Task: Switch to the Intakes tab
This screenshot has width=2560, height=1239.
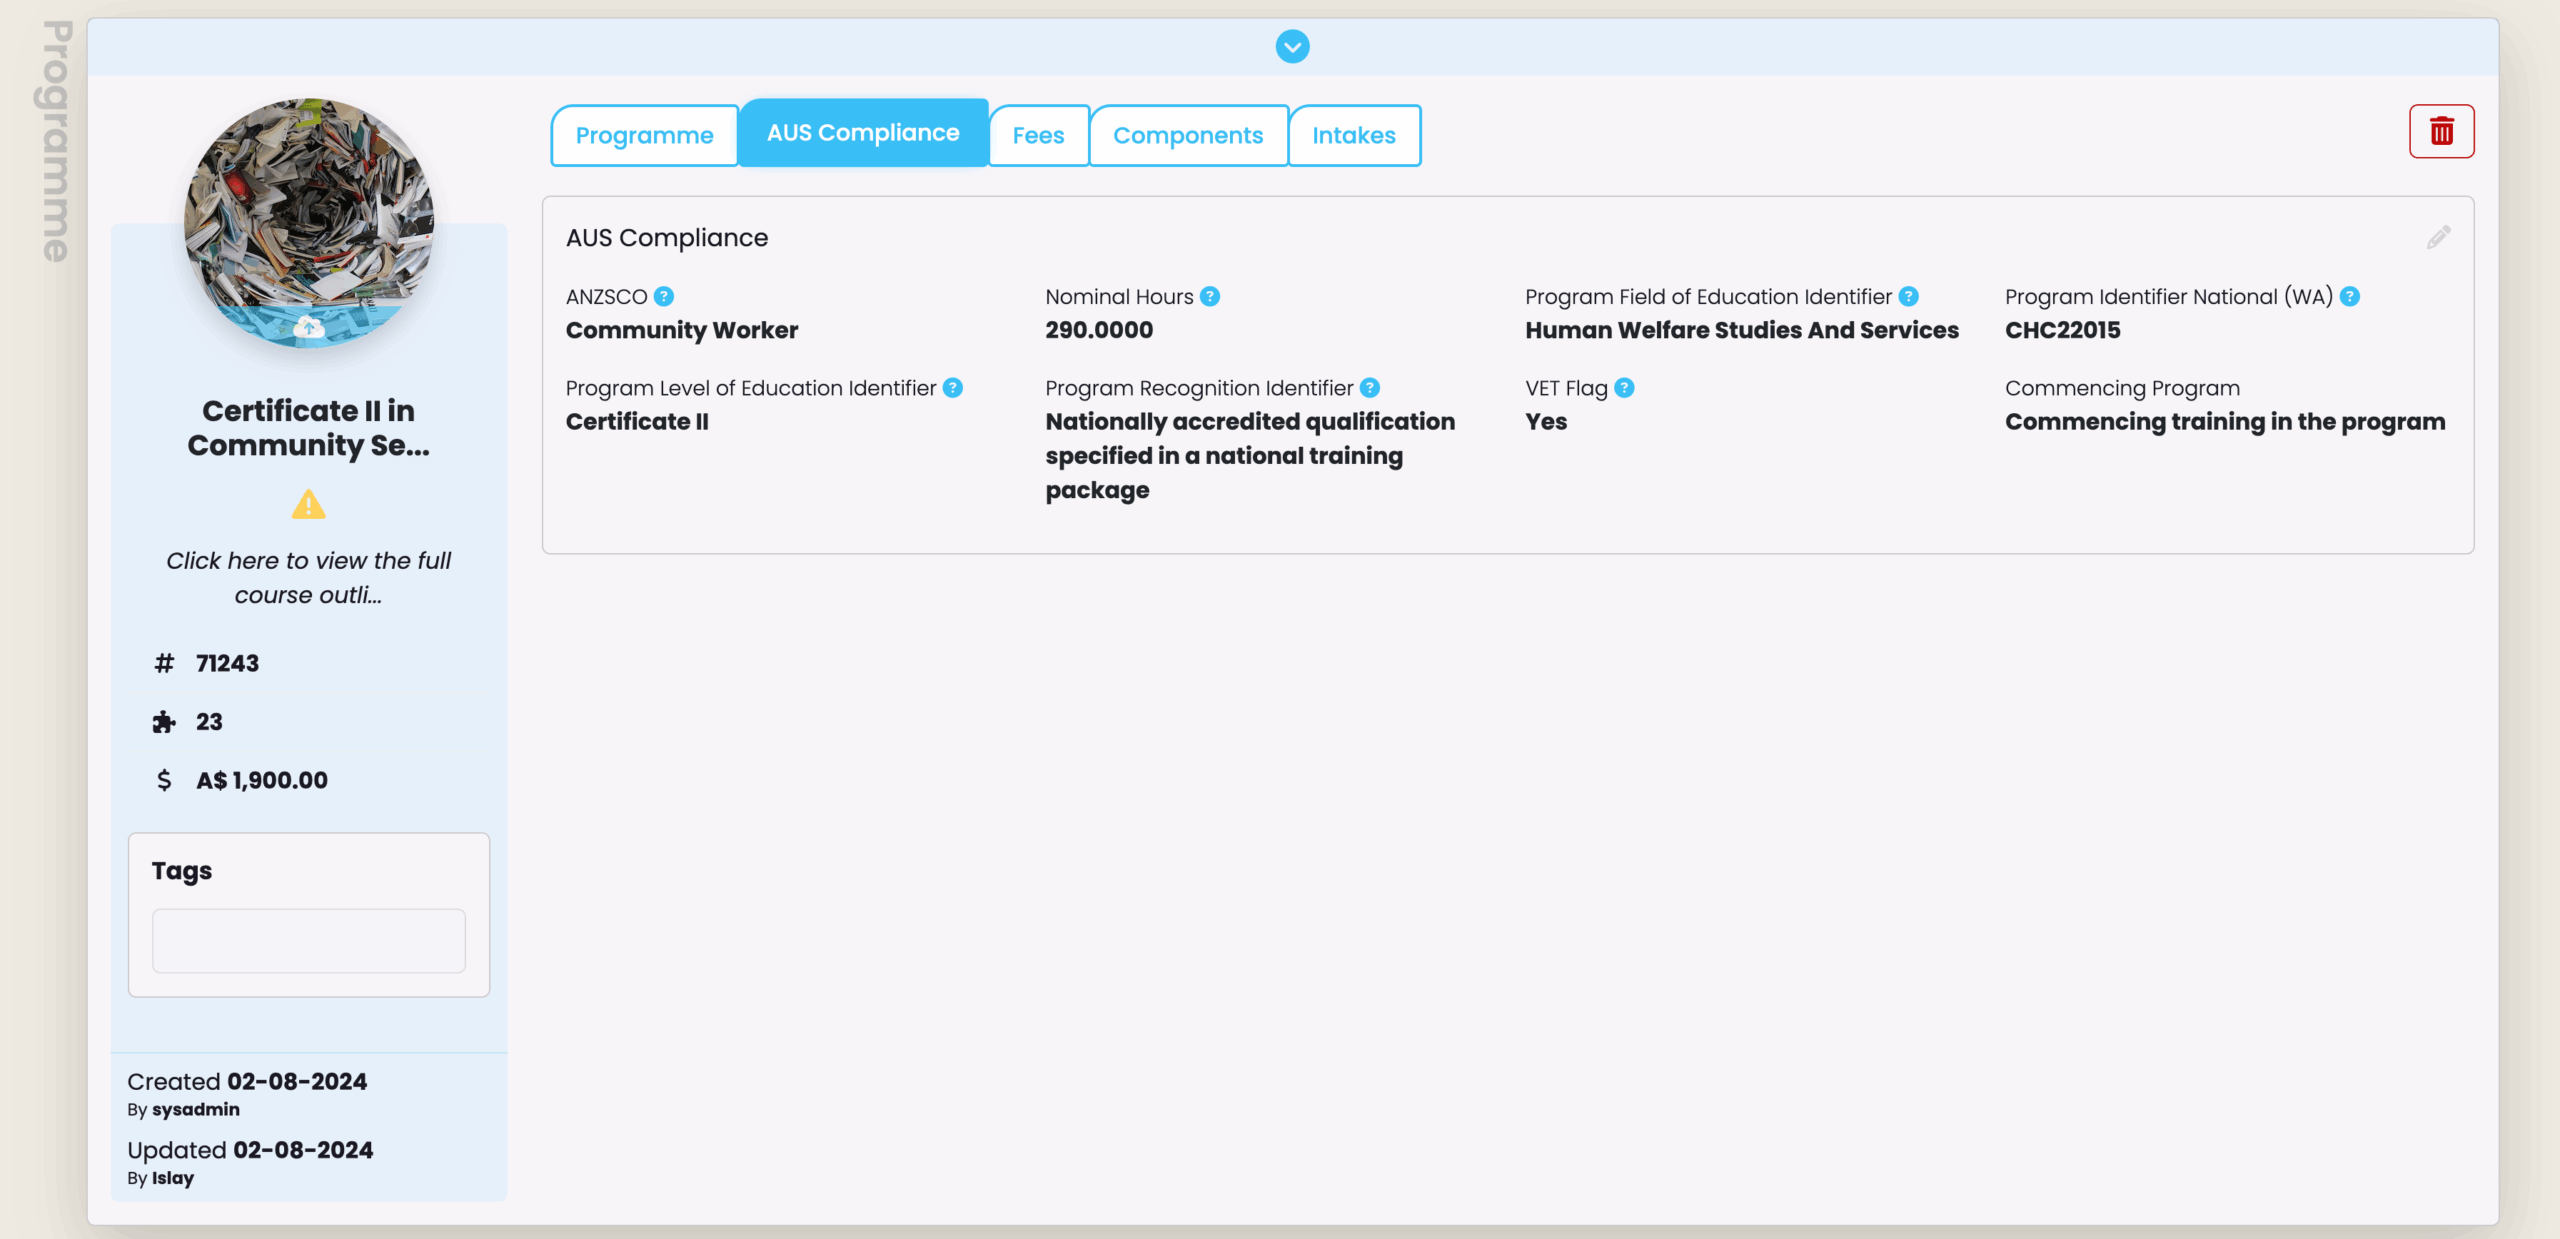Action: coord(1353,135)
